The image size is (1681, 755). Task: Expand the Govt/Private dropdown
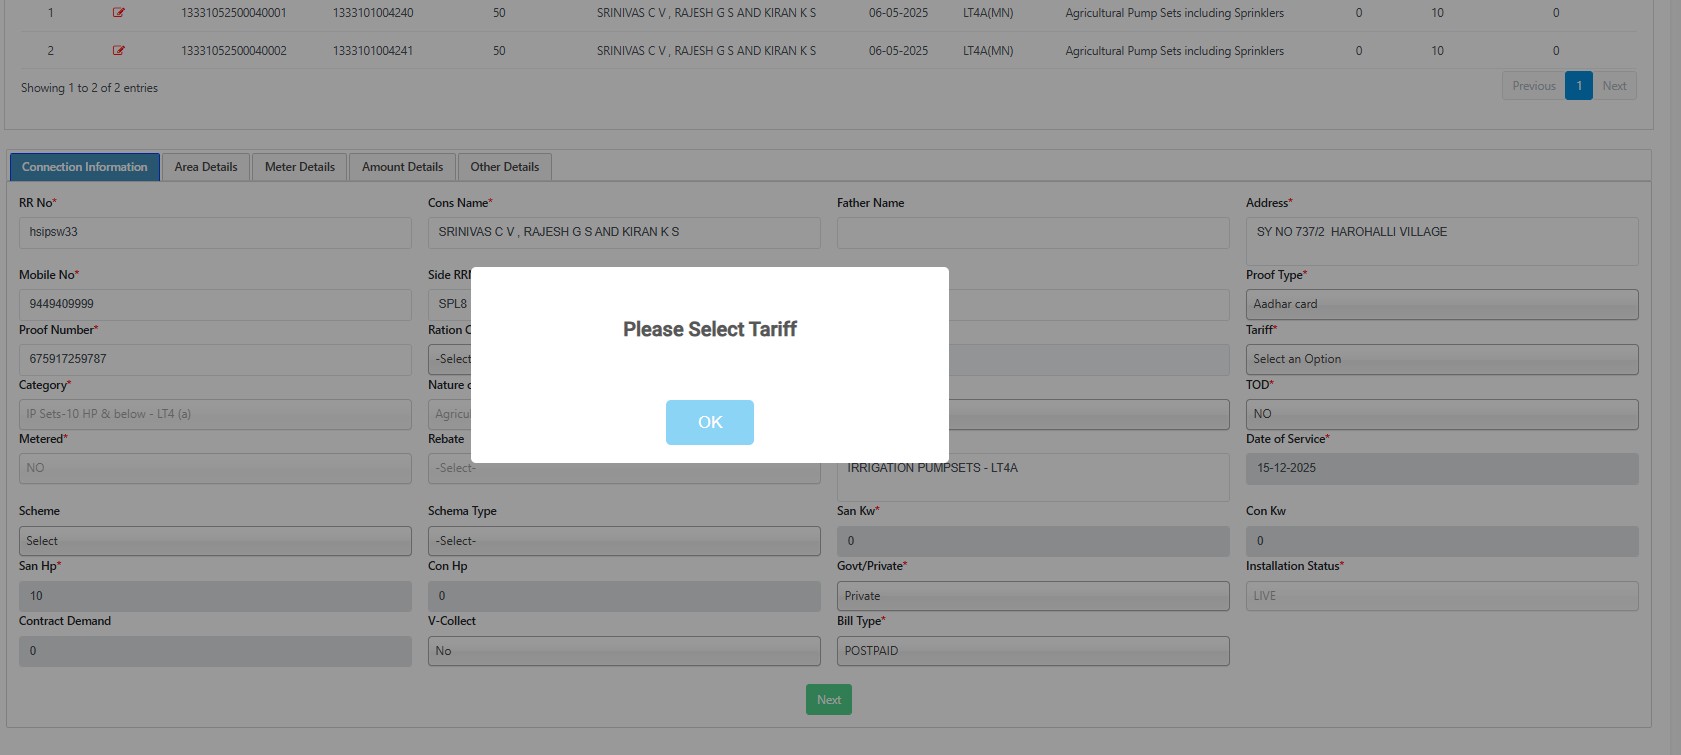coord(1032,596)
